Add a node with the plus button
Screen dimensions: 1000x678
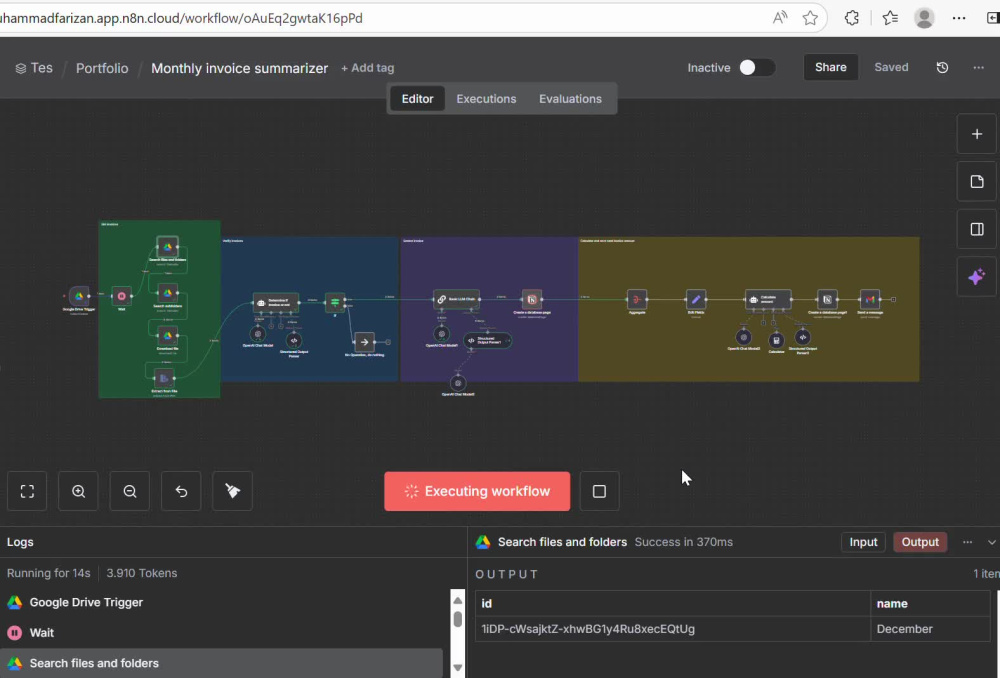976,134
